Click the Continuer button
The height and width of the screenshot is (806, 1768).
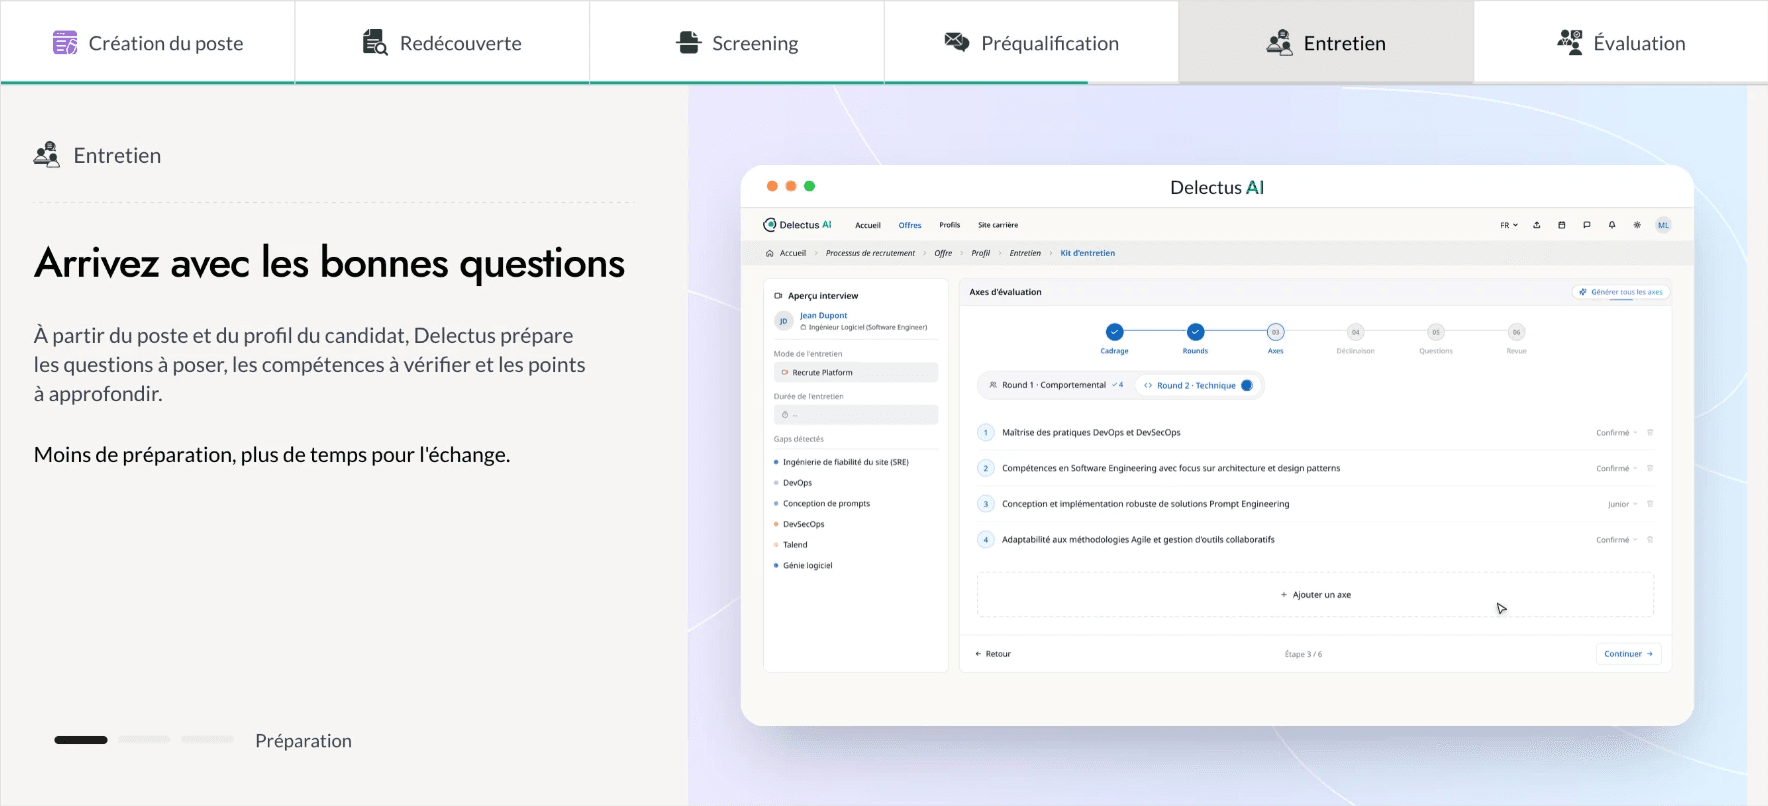click(x=1628, y=654)
